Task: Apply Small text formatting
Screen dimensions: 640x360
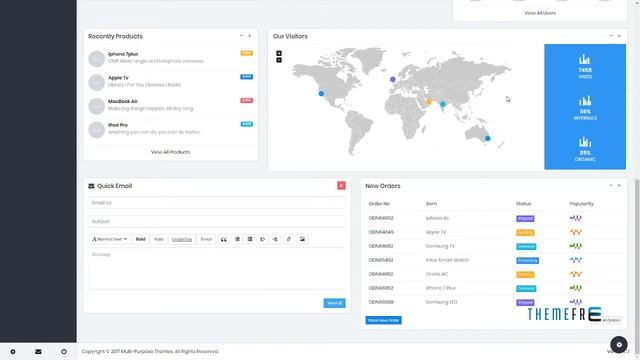Action: (x=206, y=239)
